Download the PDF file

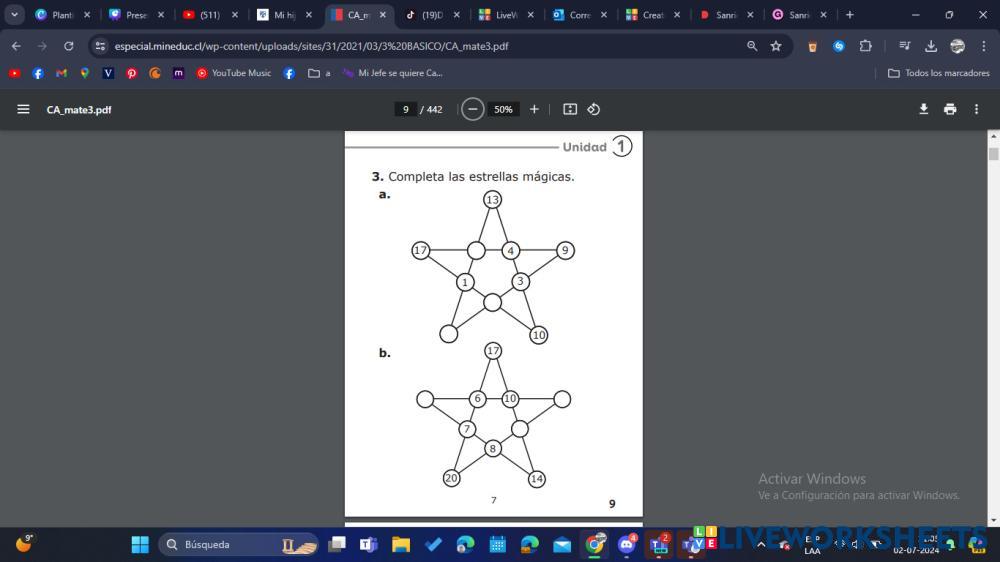click(x=924, y=109)
